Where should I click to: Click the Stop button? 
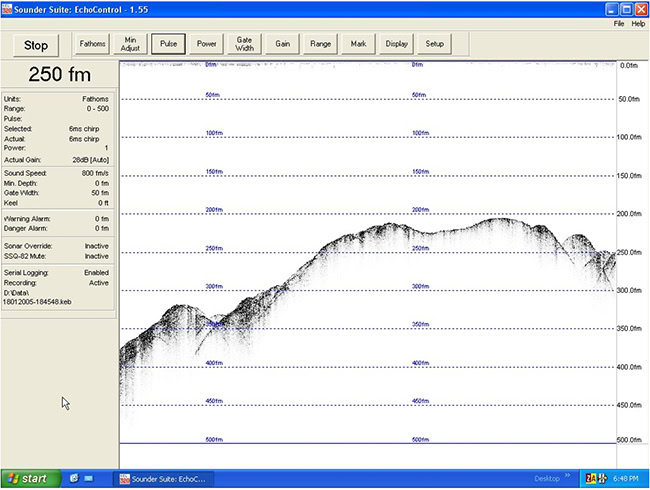point(36,45)
